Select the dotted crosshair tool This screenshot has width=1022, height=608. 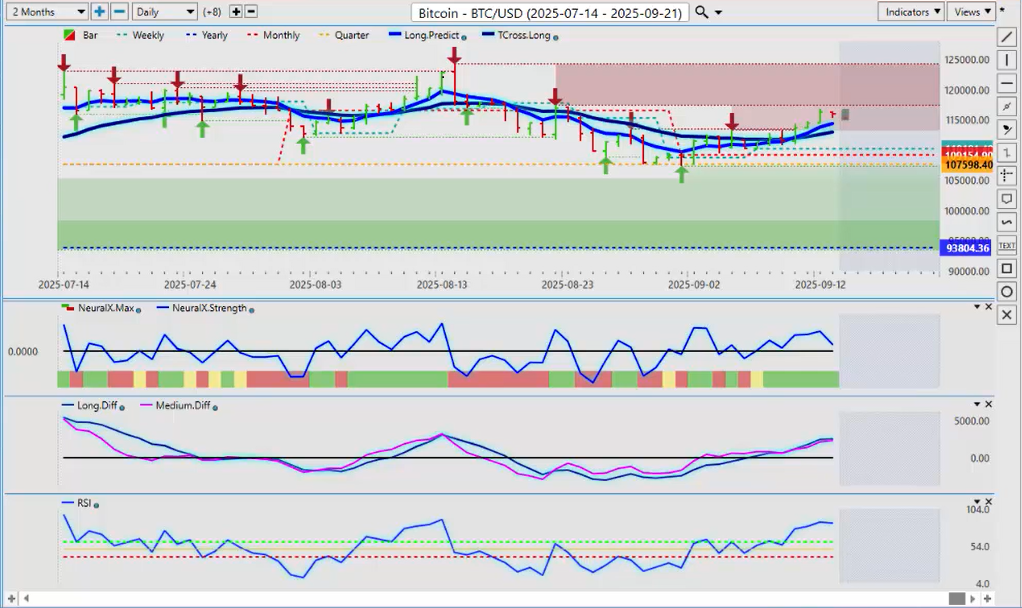pyautogui.click(x=1007, y=175)
